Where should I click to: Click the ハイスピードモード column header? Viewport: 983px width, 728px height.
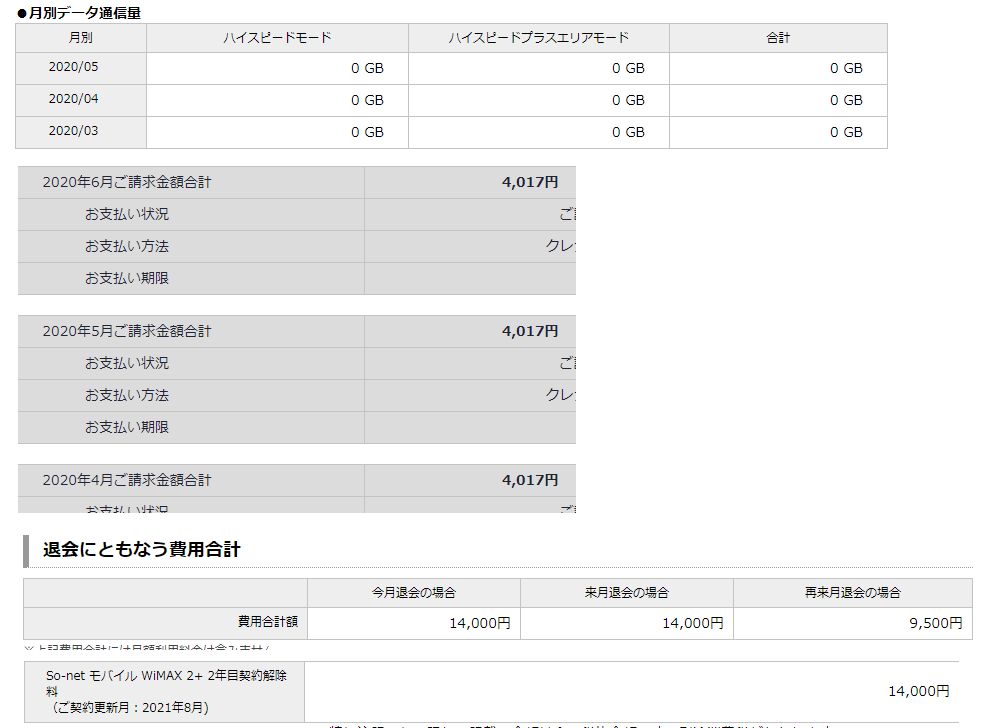[x=277, y=38]
